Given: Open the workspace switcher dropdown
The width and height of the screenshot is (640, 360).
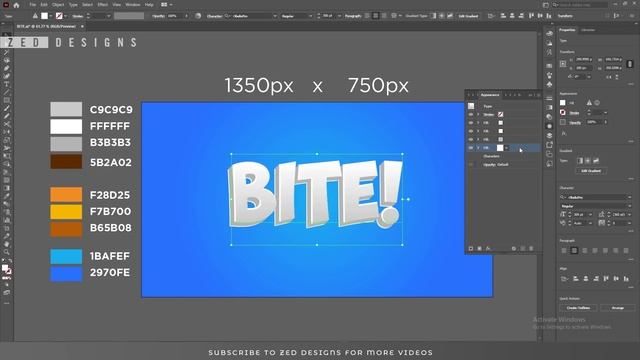Looking at the screenshot, I should tap(167, 4).
